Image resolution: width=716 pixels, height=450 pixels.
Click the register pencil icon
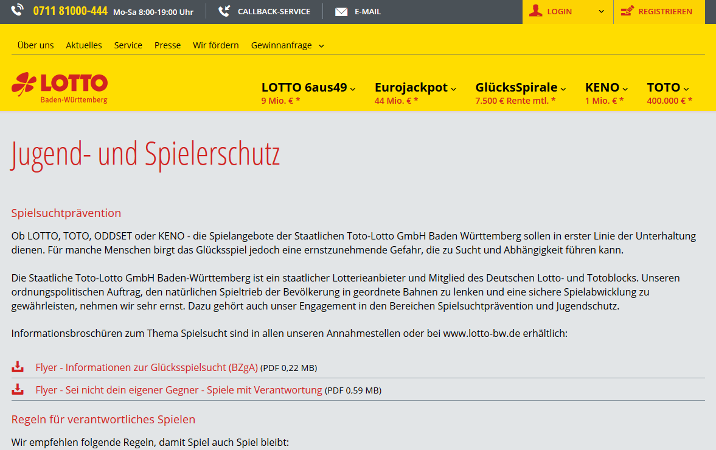tap(627, 11)
